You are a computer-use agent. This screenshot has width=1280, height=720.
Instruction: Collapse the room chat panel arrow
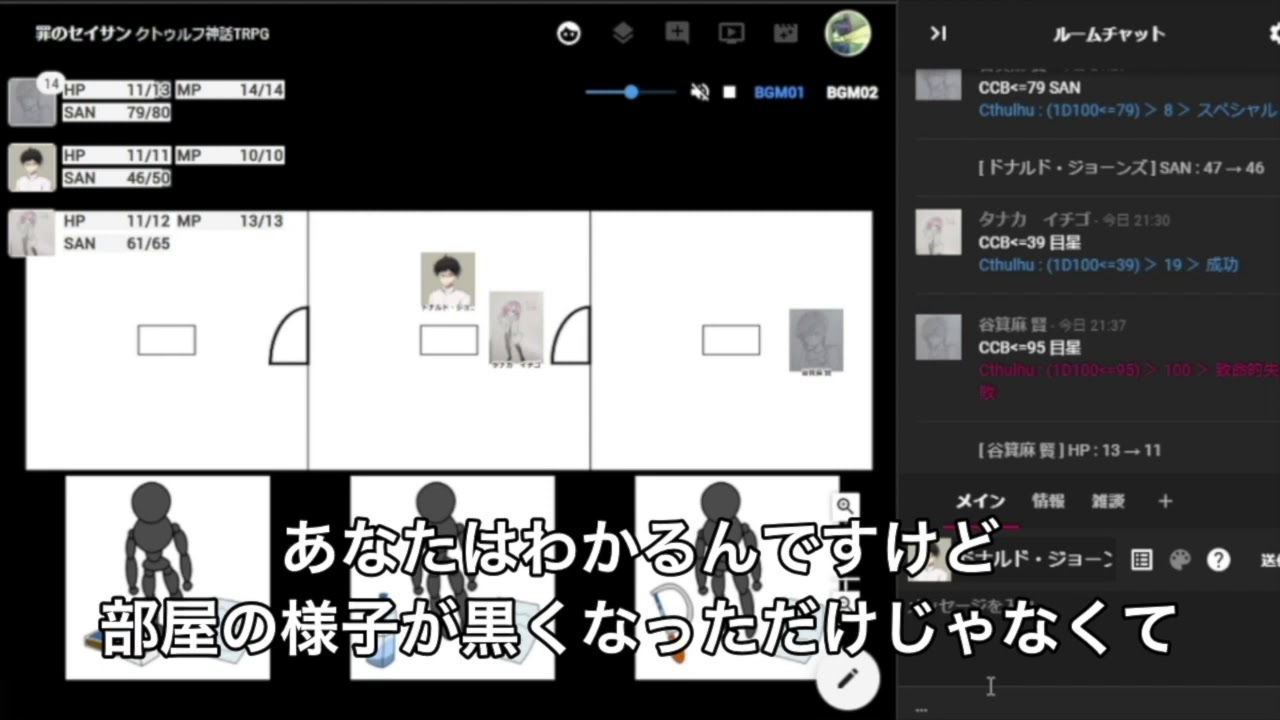point(937,33)
